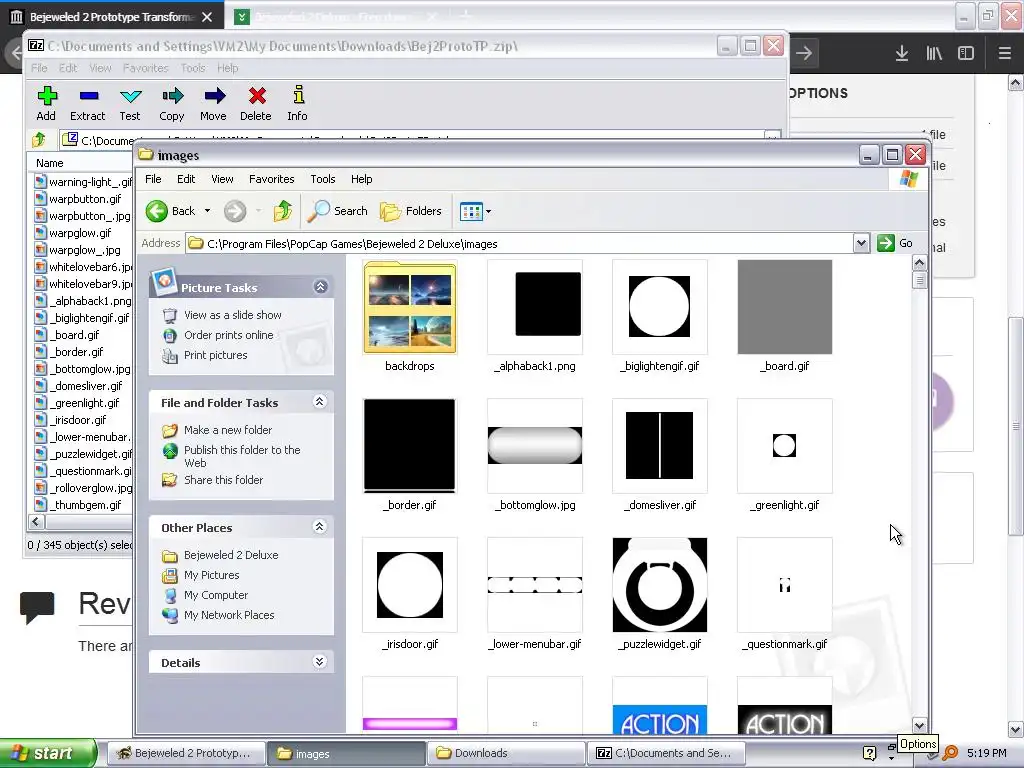Collapse the Other Places panel
This screenshot has width=1024, height=768.
(319, 526)
